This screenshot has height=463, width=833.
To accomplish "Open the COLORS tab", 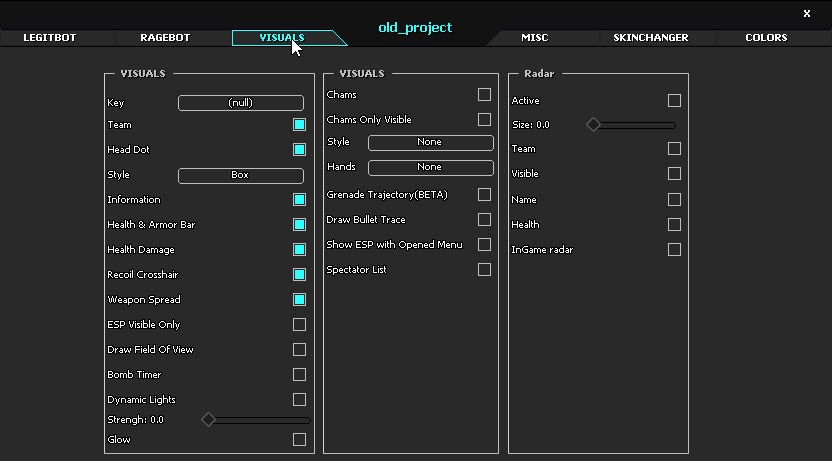I will [766, 38].
